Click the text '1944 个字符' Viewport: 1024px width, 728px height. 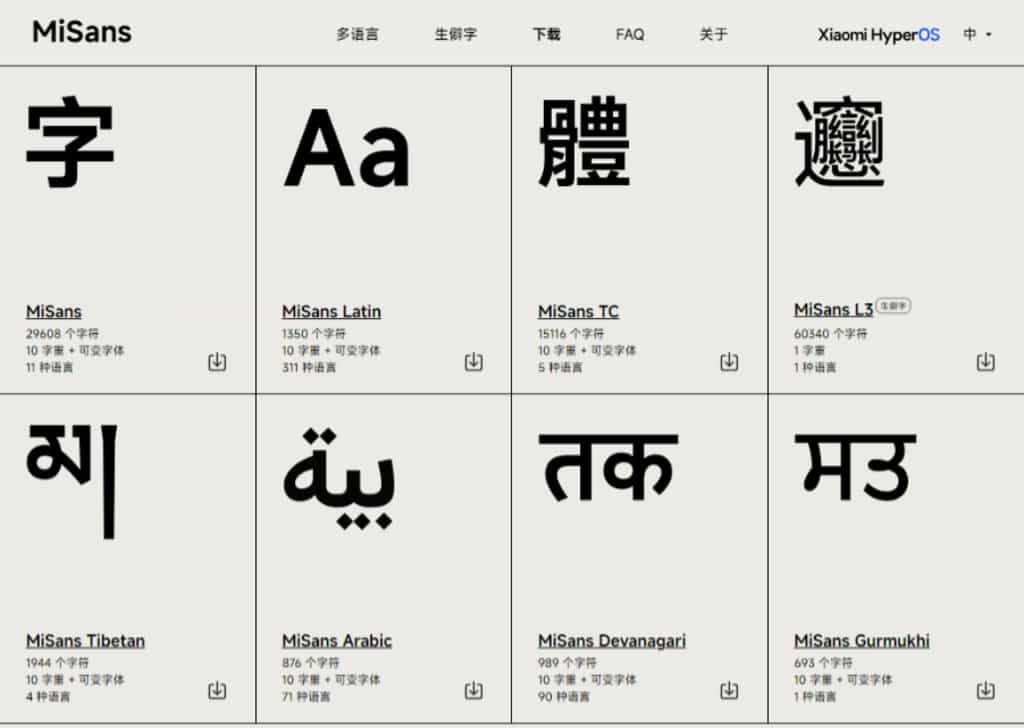(x=57, y=663)
